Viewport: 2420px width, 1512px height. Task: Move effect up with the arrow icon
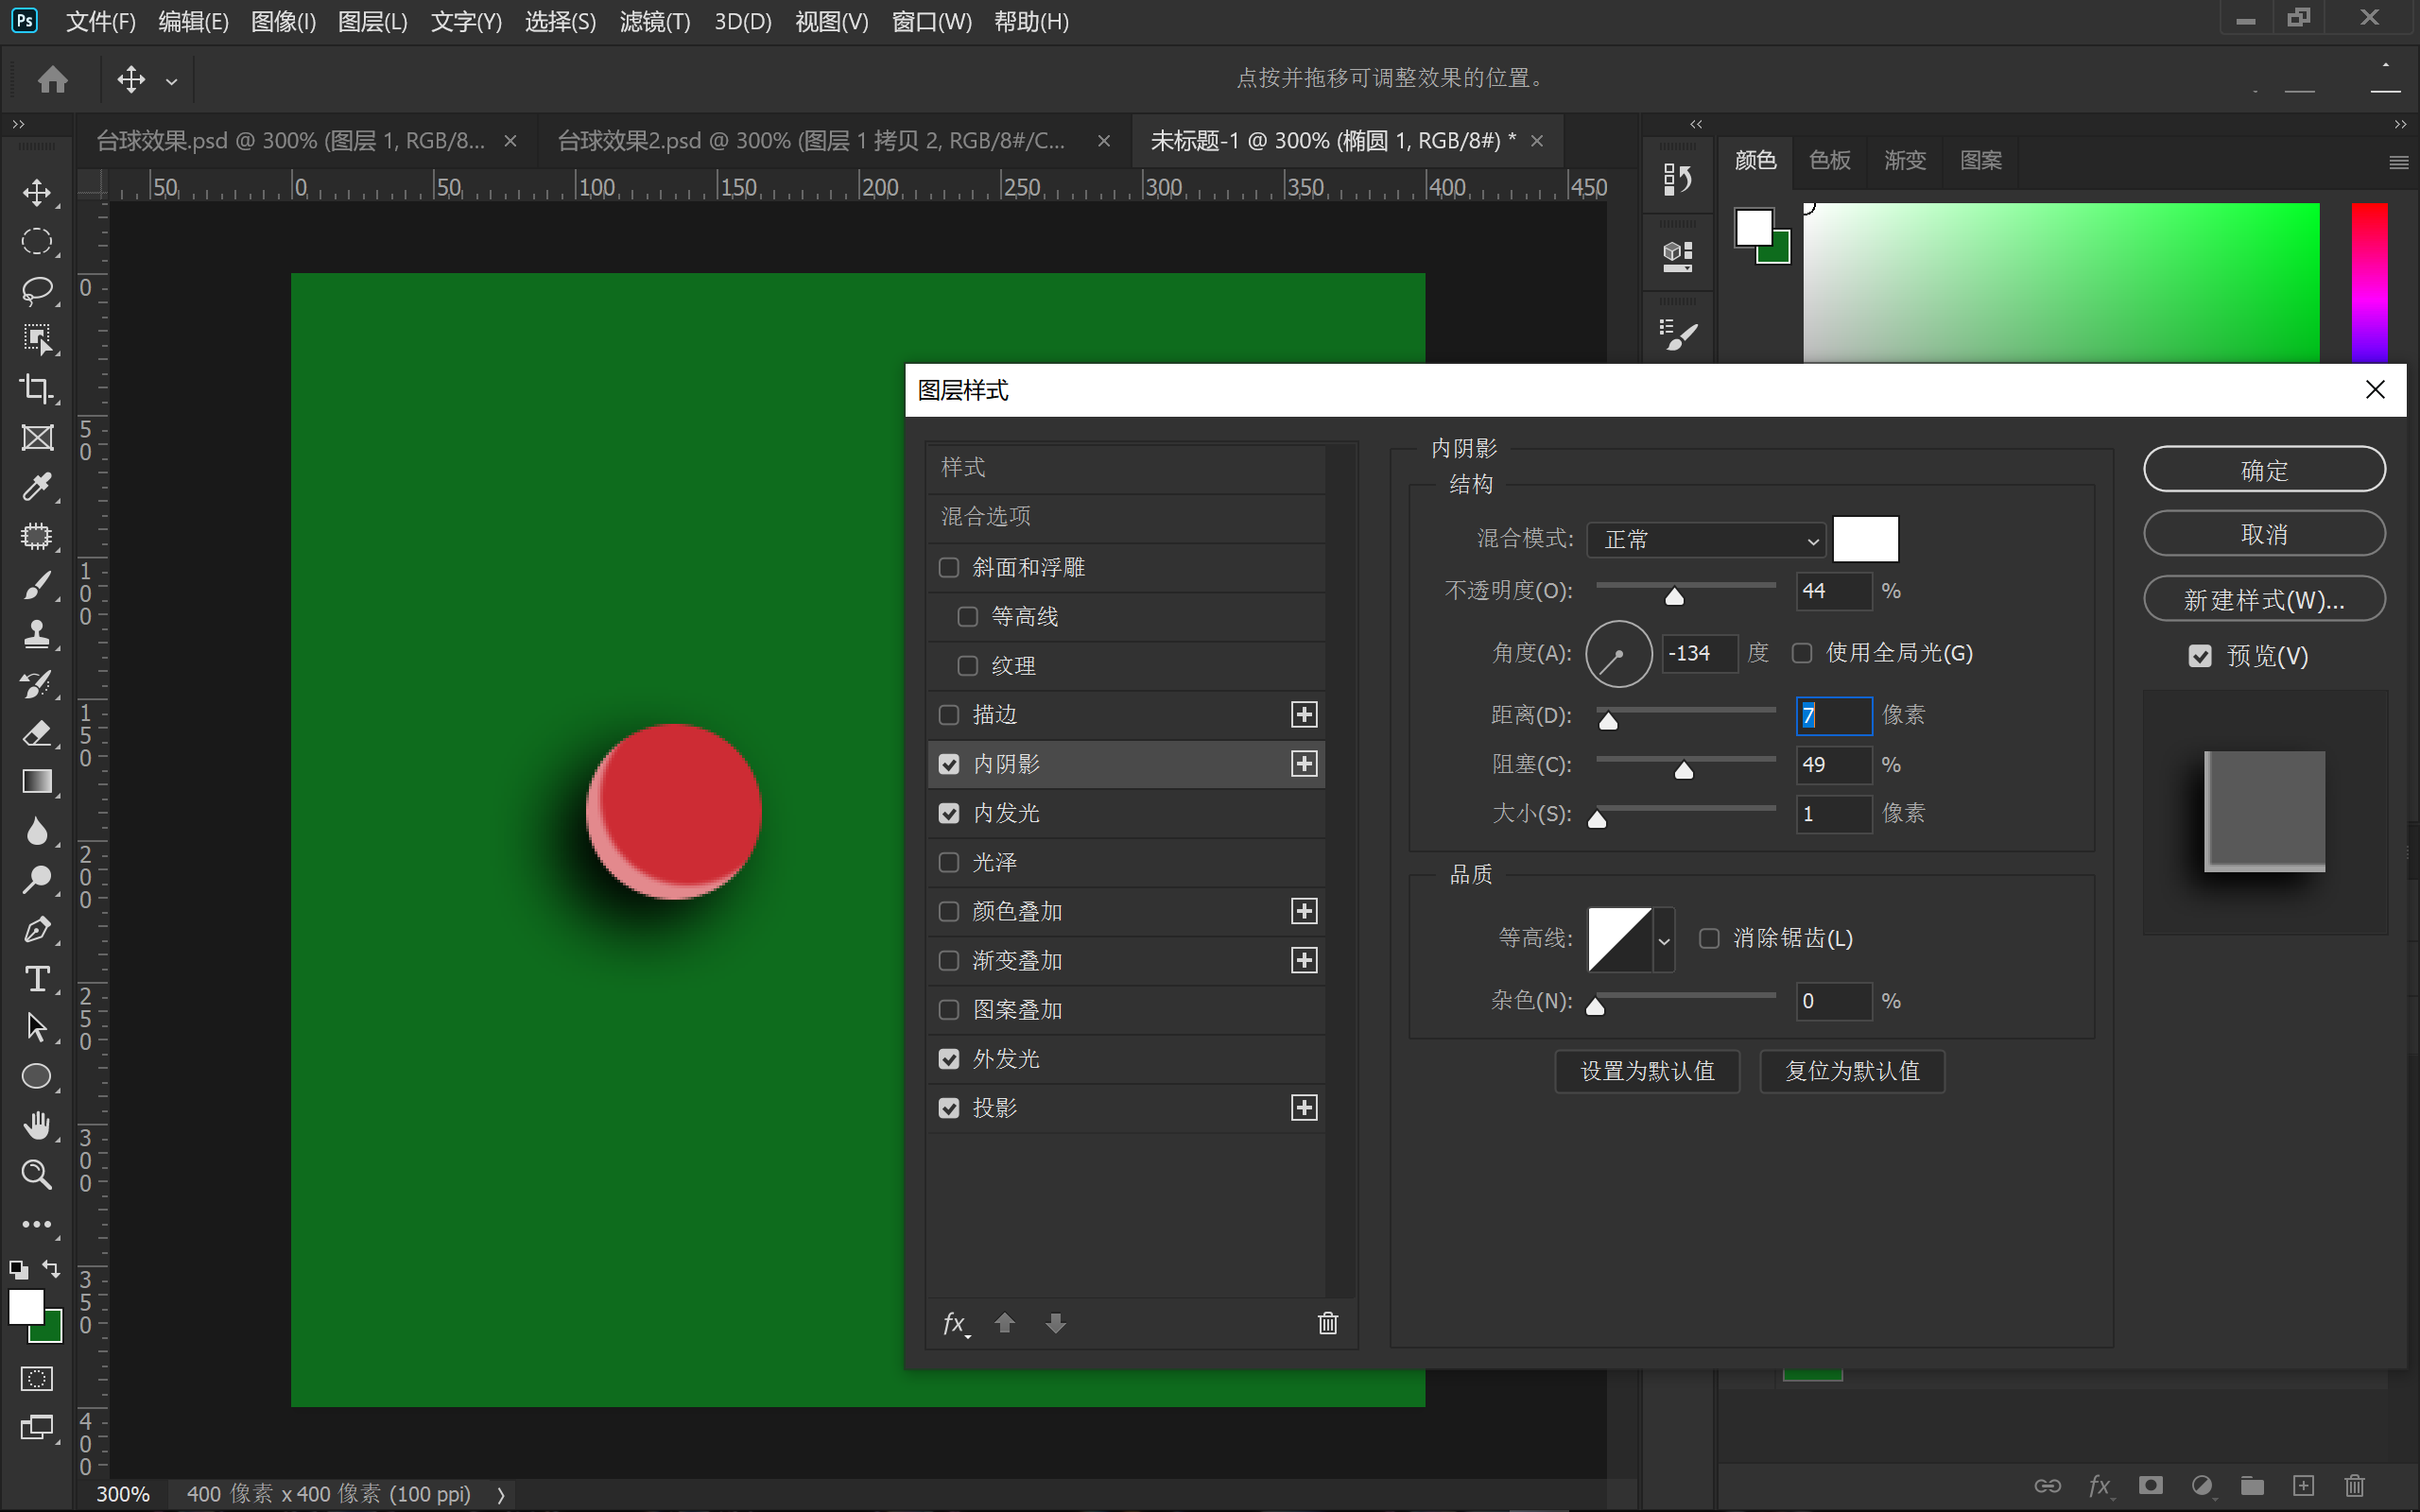pyautogui.click(x=1005, y=1323)
